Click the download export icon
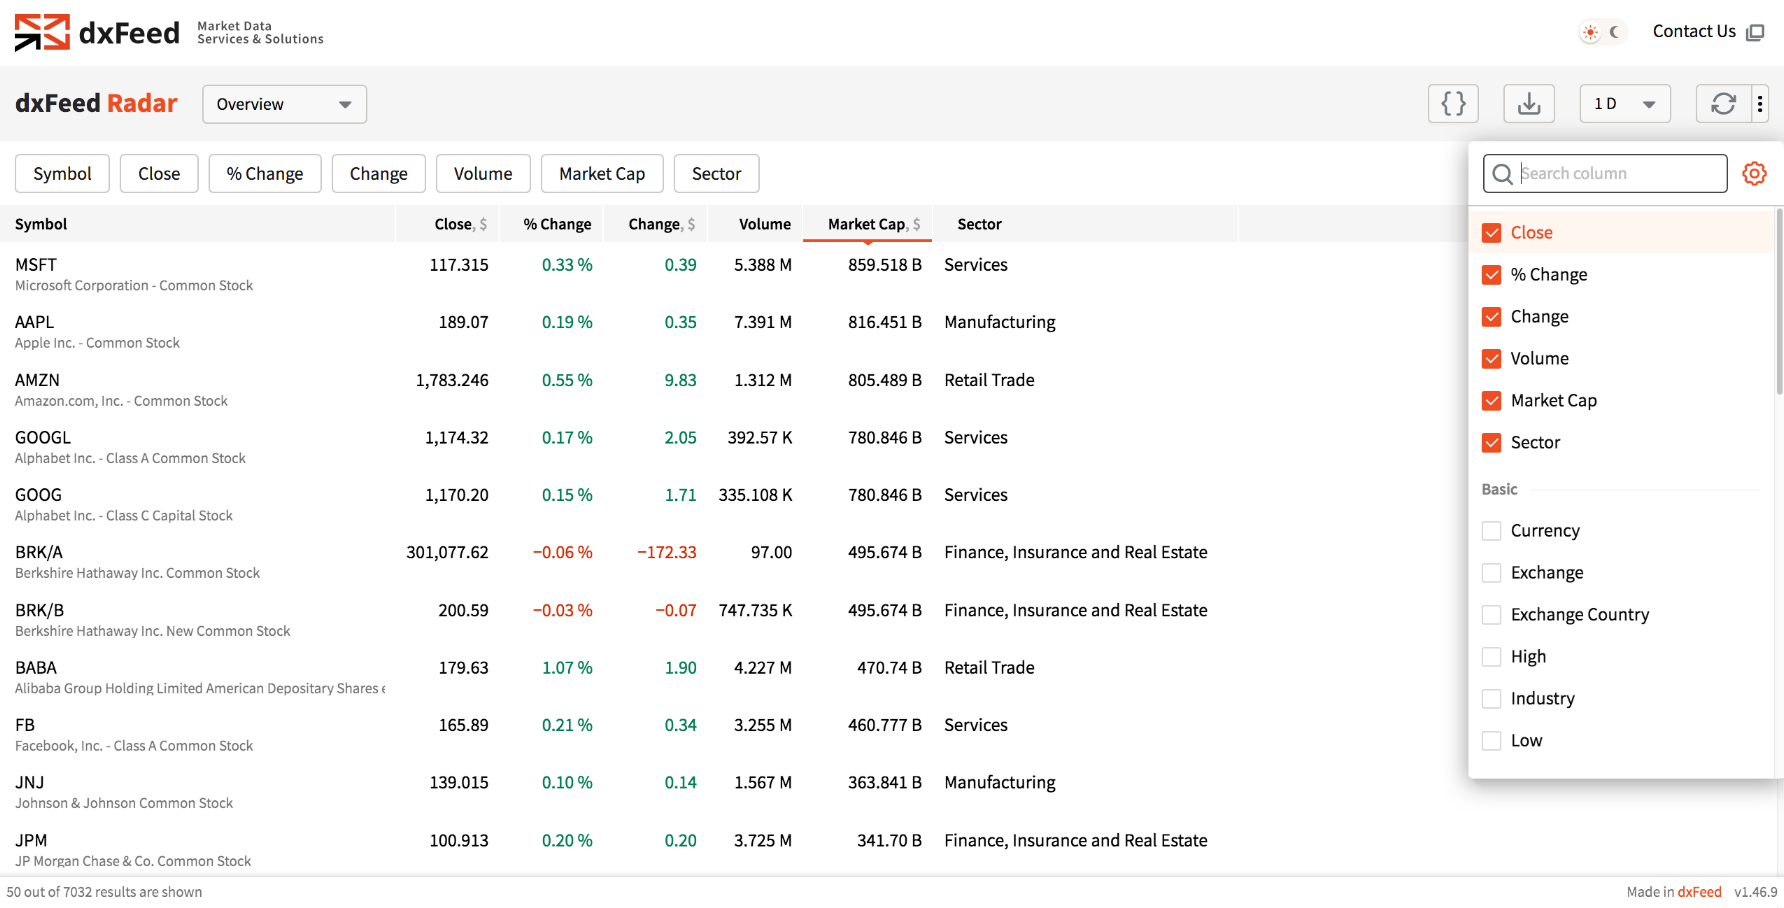The width and height of the screenshot is (1784, 908). (x=1529, y=104)
